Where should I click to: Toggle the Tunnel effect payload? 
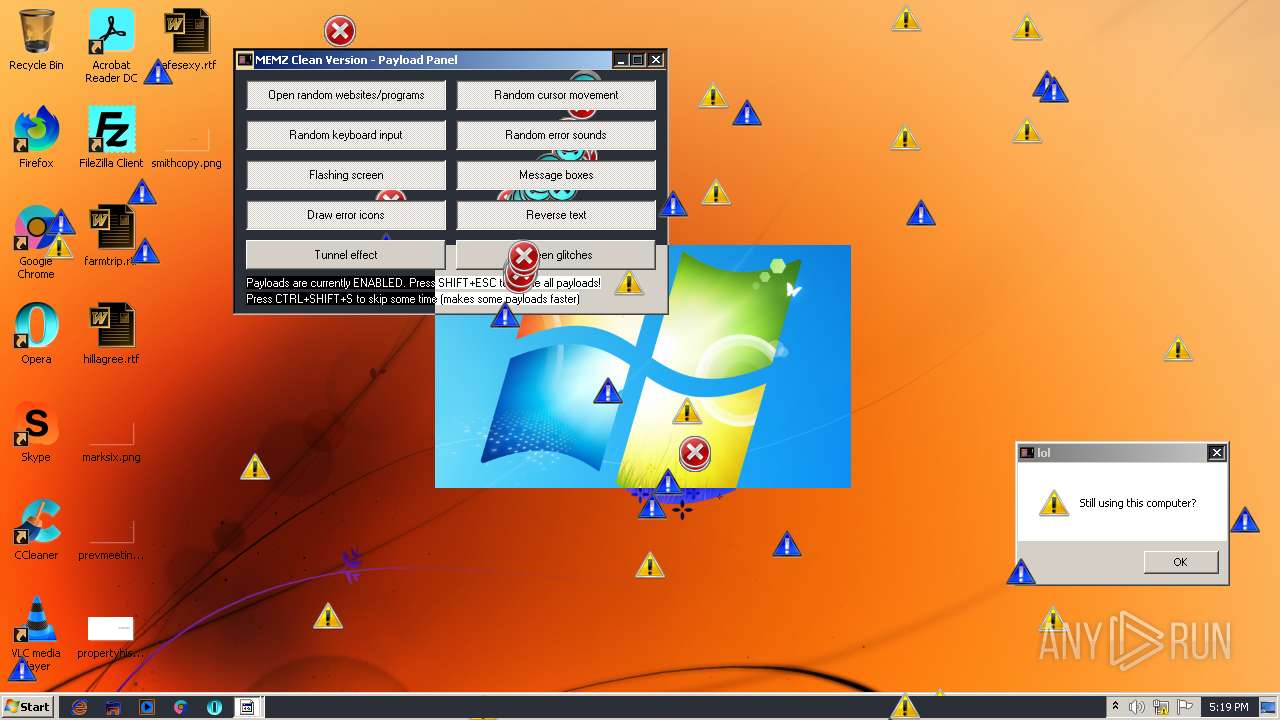(346, 255)
